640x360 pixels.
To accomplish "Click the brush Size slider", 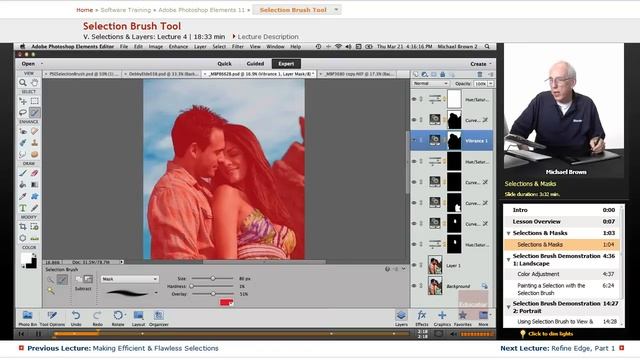I will [x=212, y=278].
